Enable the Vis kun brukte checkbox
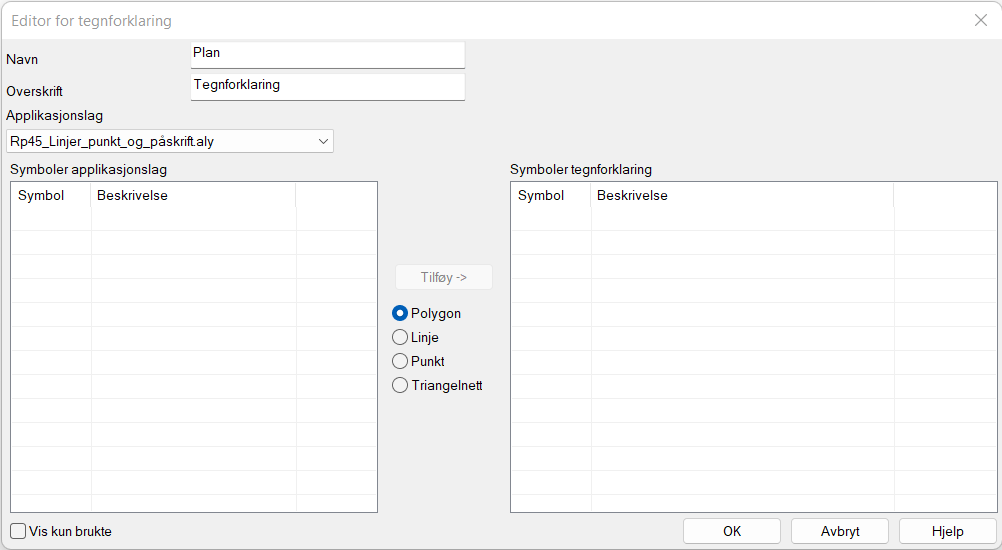 [18, 532]
